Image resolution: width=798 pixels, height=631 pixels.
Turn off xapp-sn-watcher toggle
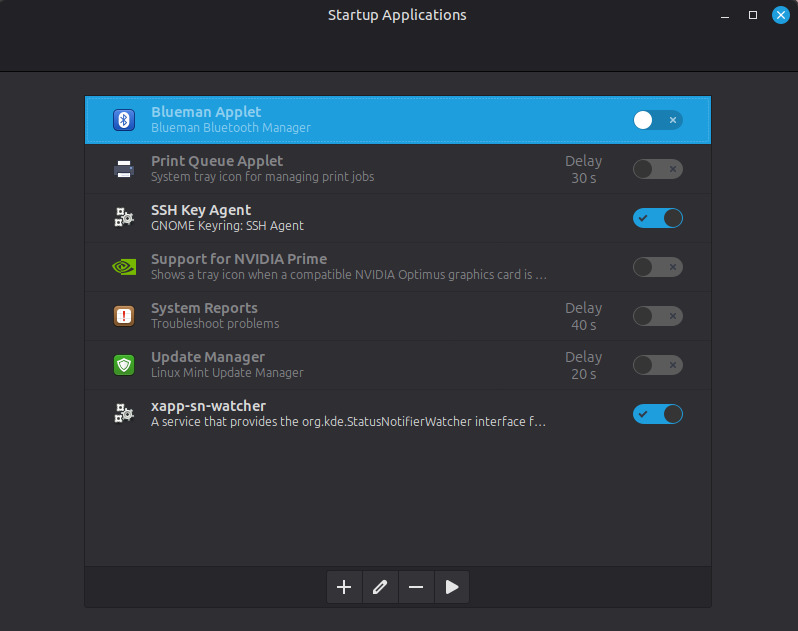click(x=657, y=414)
